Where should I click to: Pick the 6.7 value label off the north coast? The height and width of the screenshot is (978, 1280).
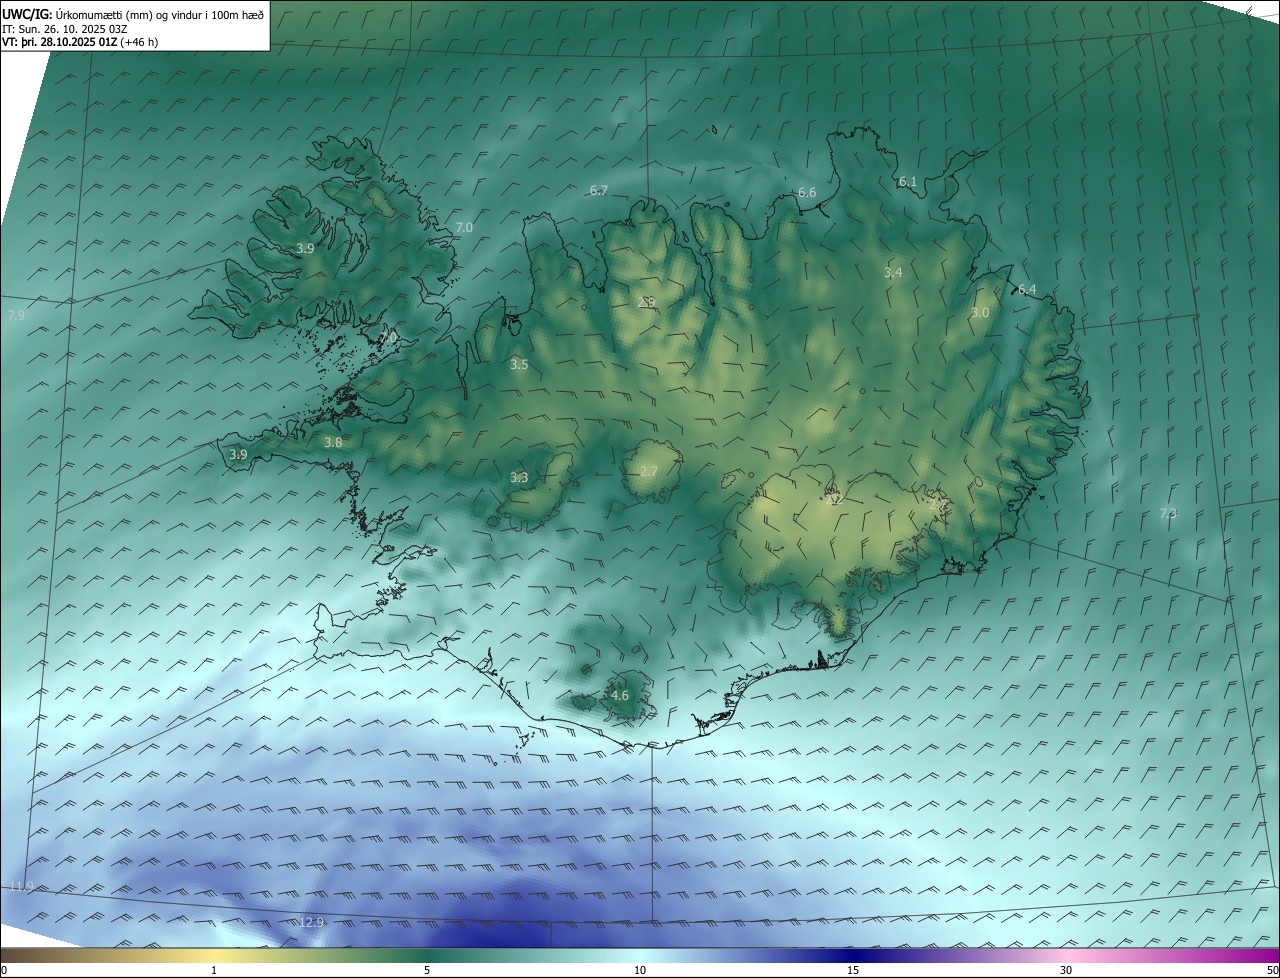click(x=598, y=190)
